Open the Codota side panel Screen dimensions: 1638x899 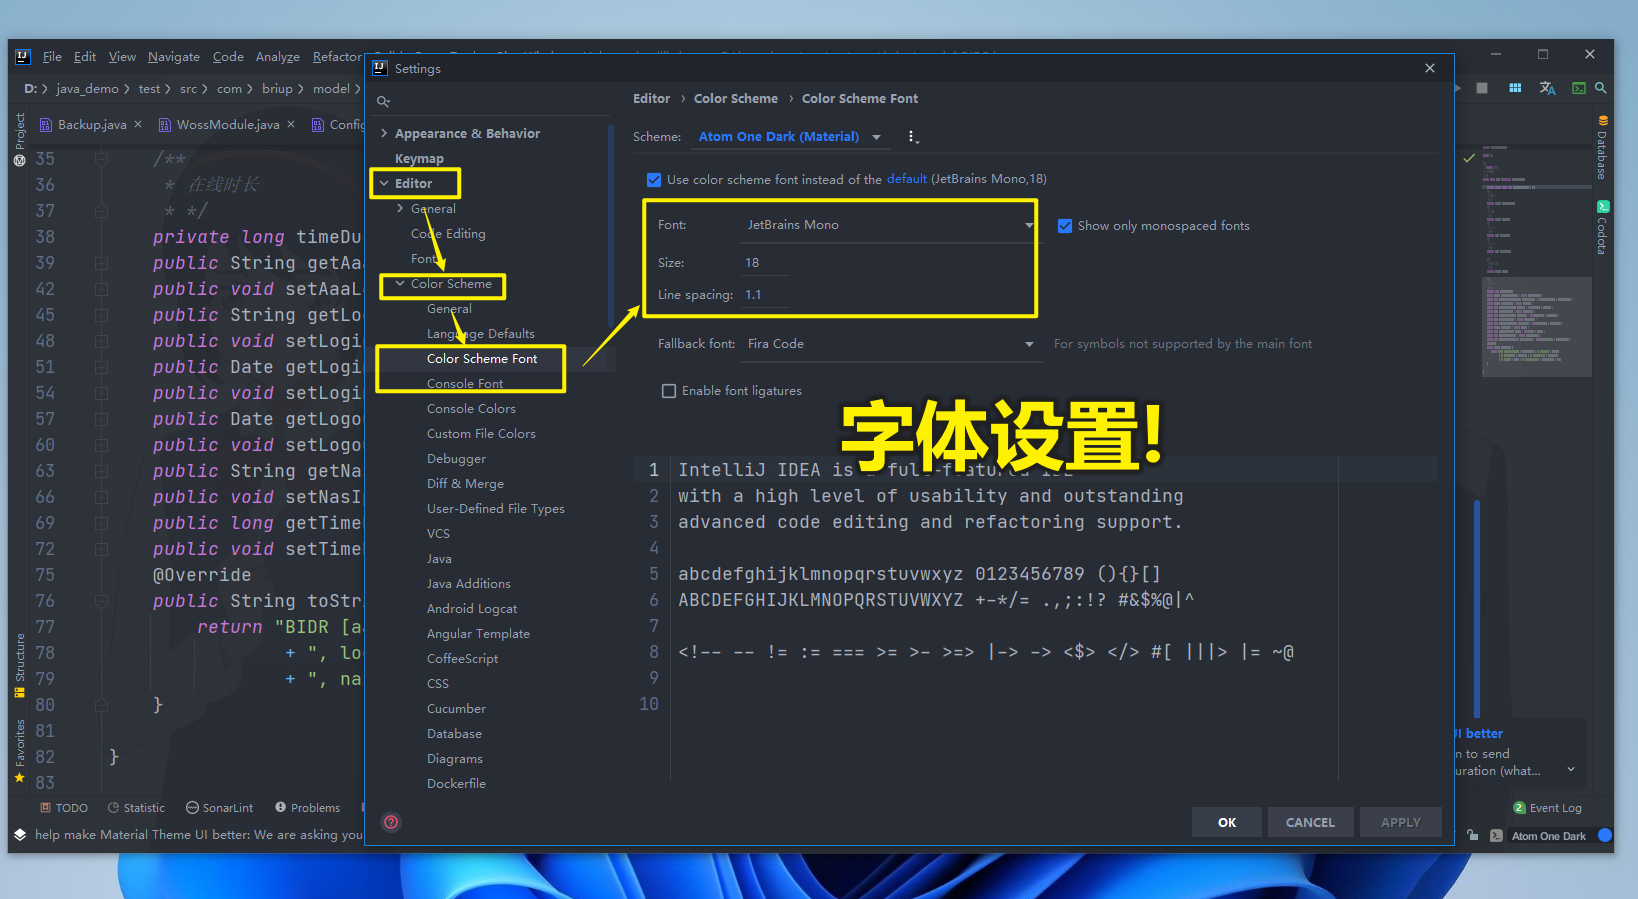tap(1601, 227)
